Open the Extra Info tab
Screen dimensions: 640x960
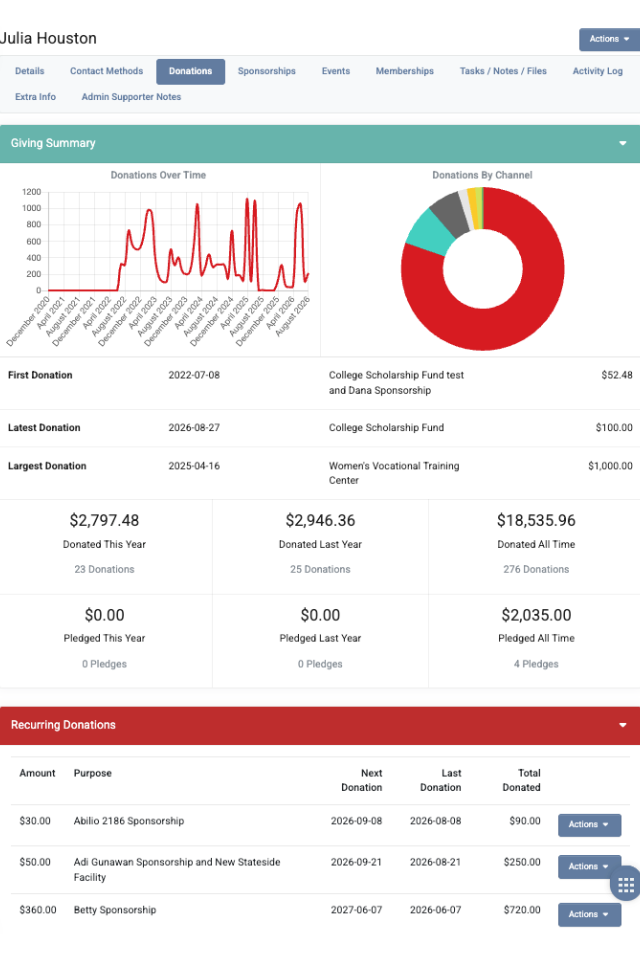point(36,97)
